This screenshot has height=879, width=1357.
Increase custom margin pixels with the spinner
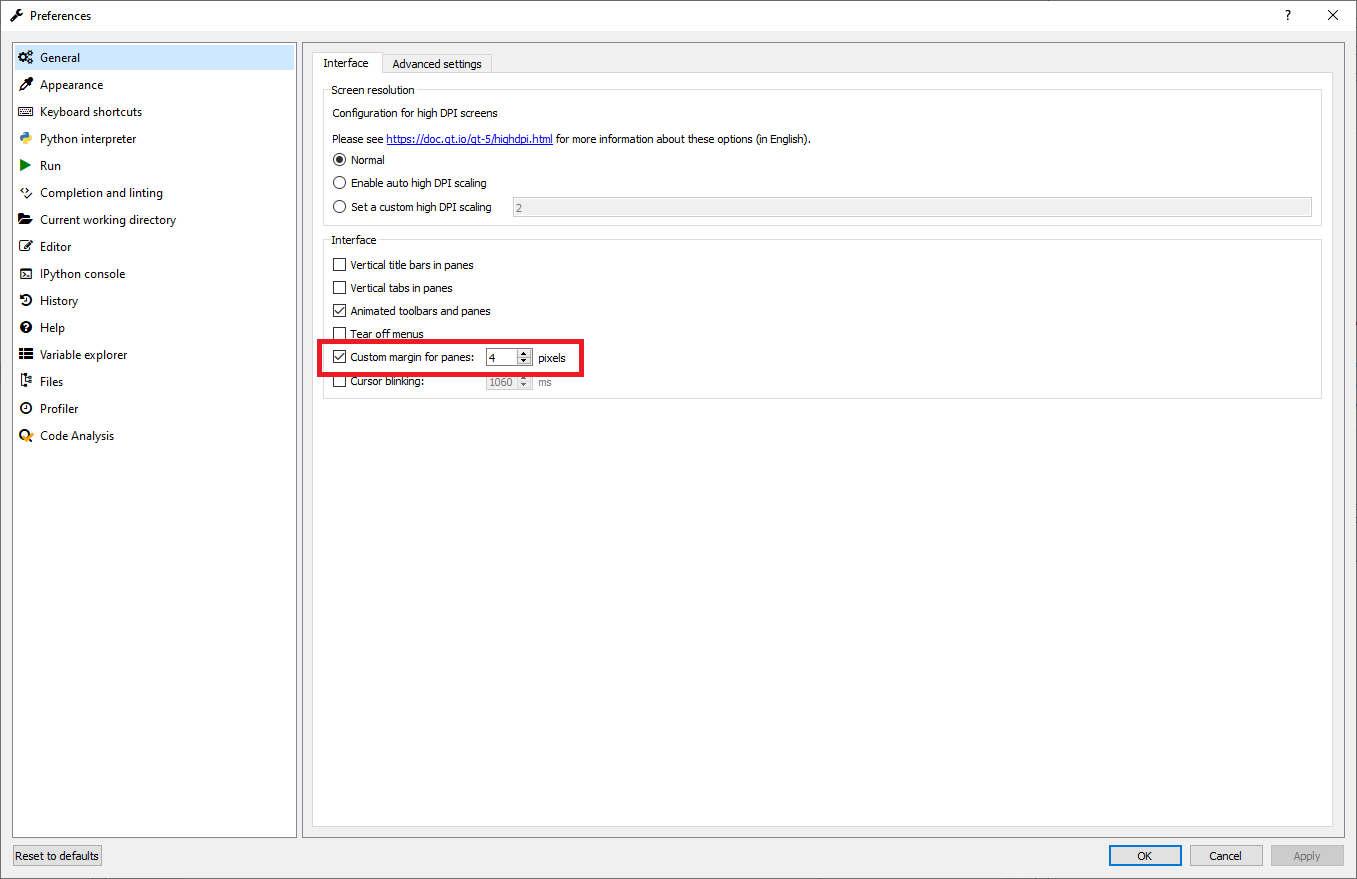524,353
